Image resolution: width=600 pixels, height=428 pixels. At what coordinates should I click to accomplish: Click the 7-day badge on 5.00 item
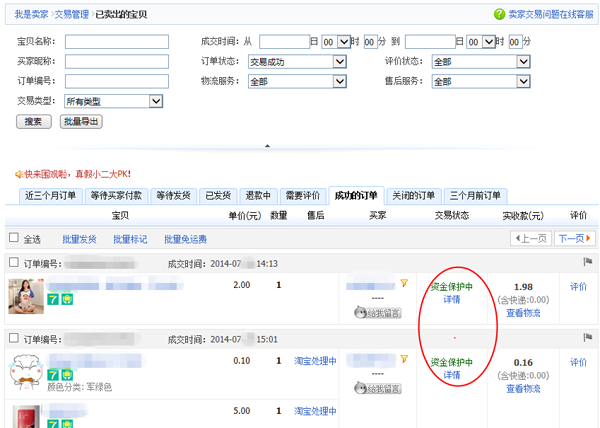point(53,423)
